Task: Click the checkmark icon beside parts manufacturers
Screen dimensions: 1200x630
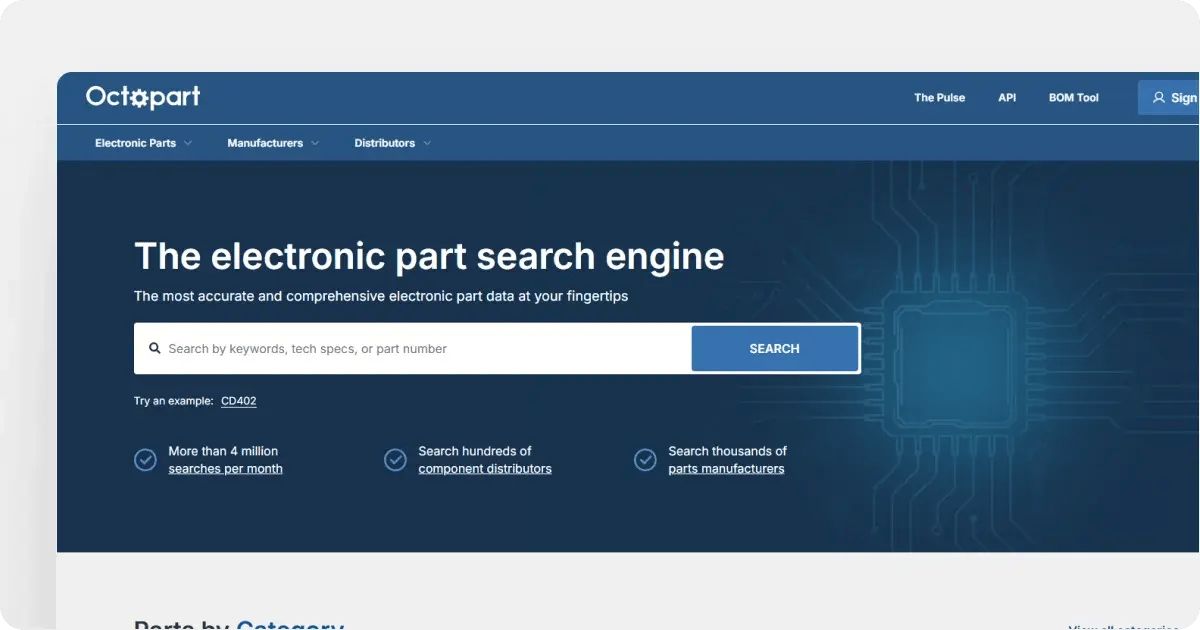Action: click(645, 459)
